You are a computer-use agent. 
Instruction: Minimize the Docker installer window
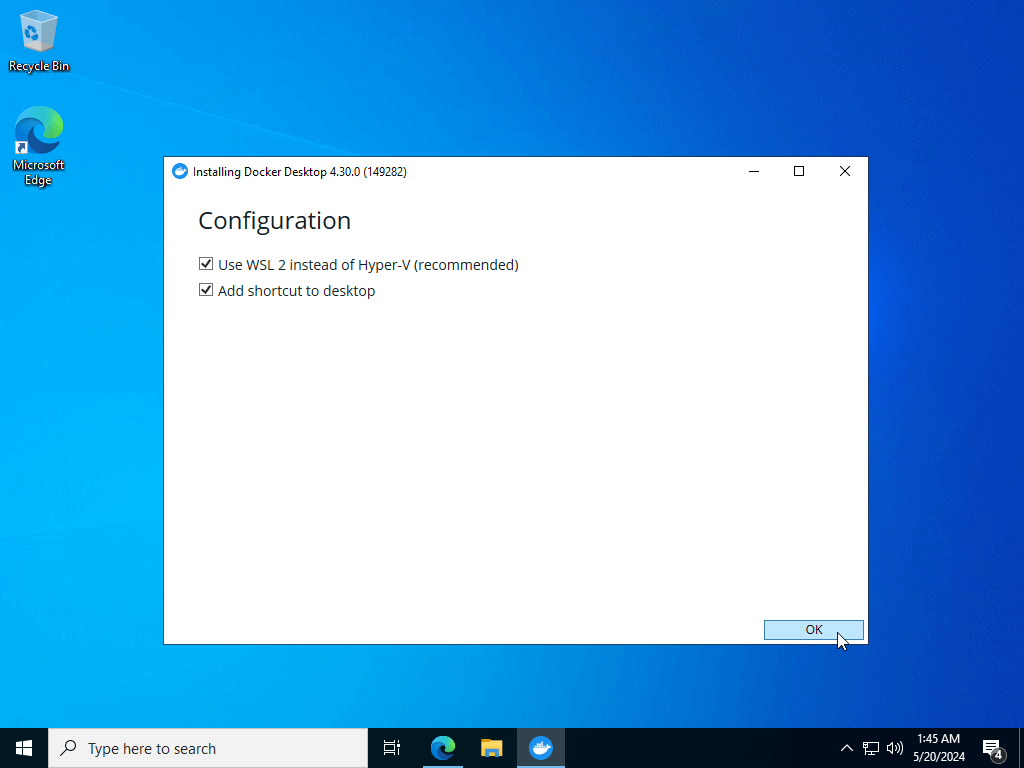(754, 171)
